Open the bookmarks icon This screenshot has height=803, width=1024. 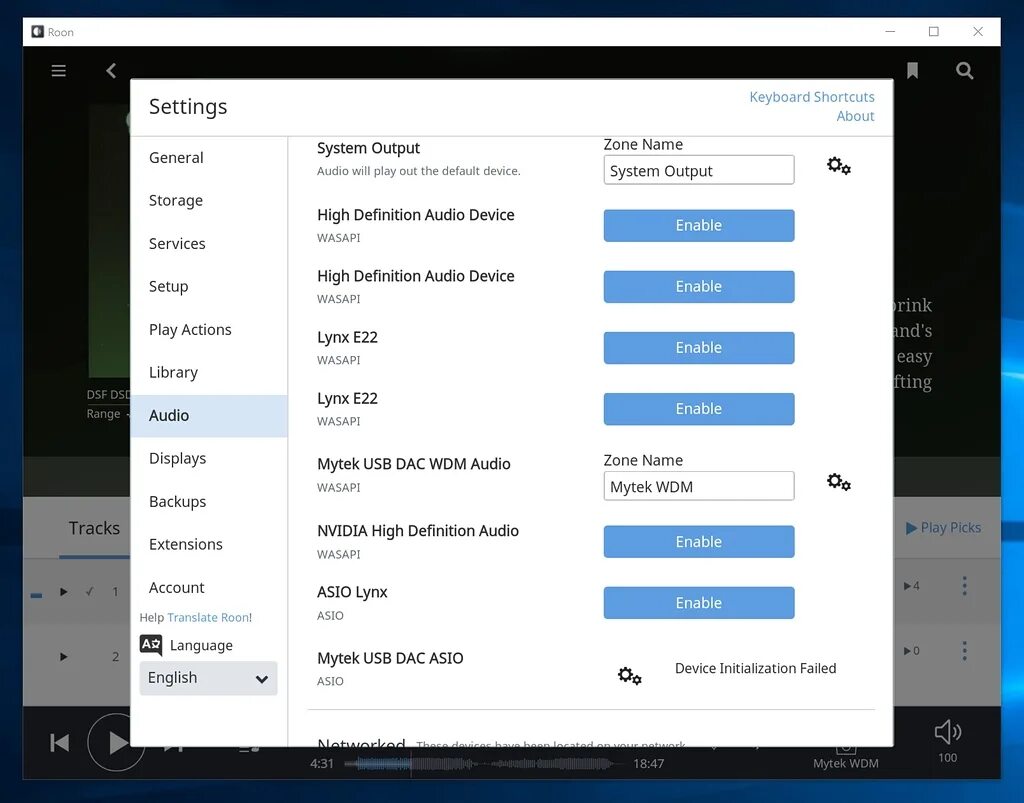912,71
